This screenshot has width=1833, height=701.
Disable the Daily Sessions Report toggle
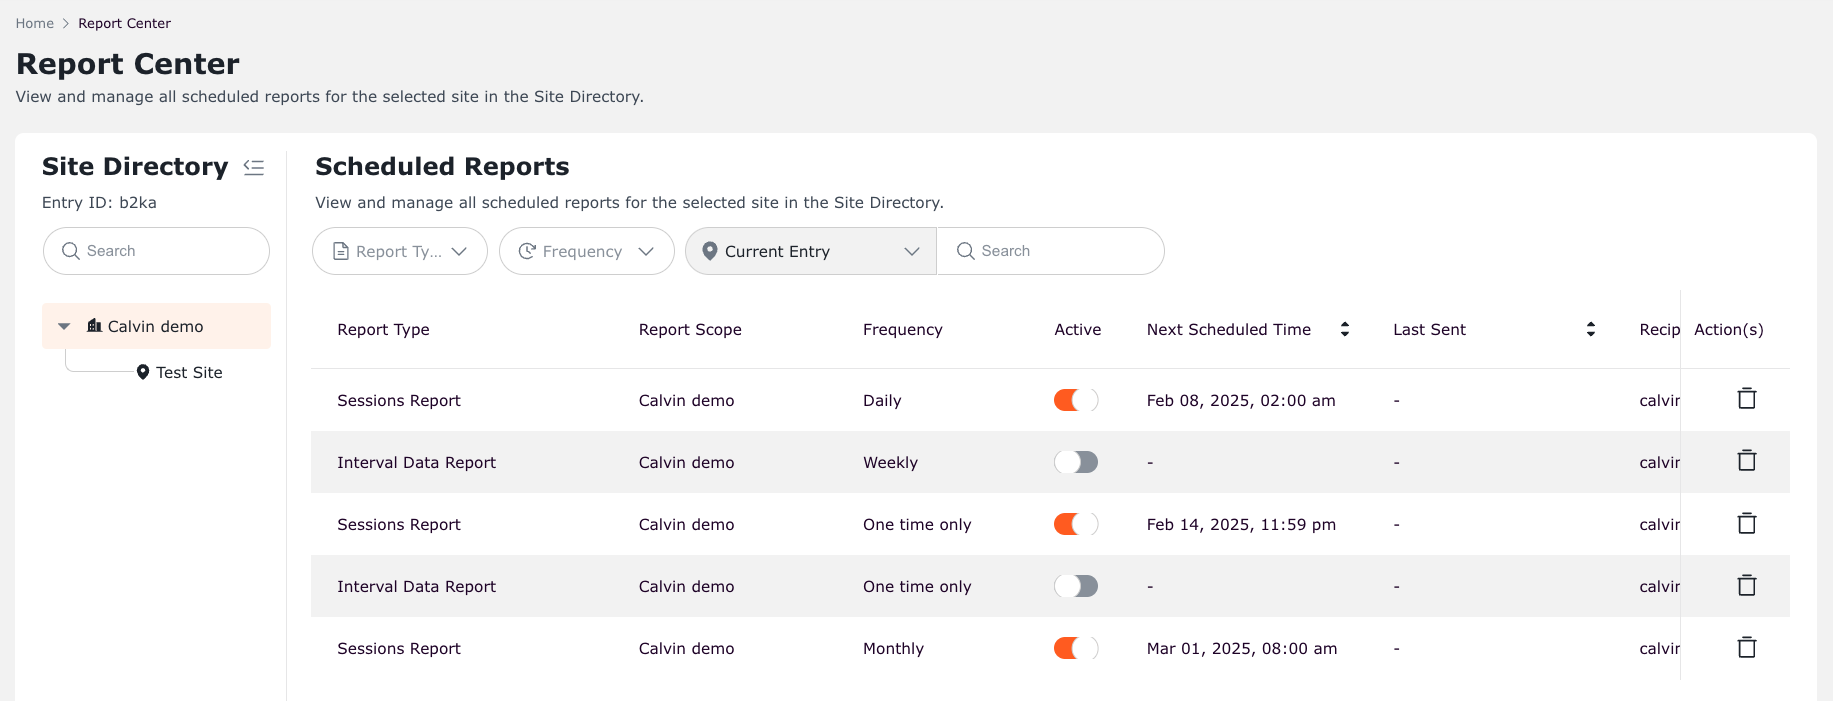coord(1075,400)
